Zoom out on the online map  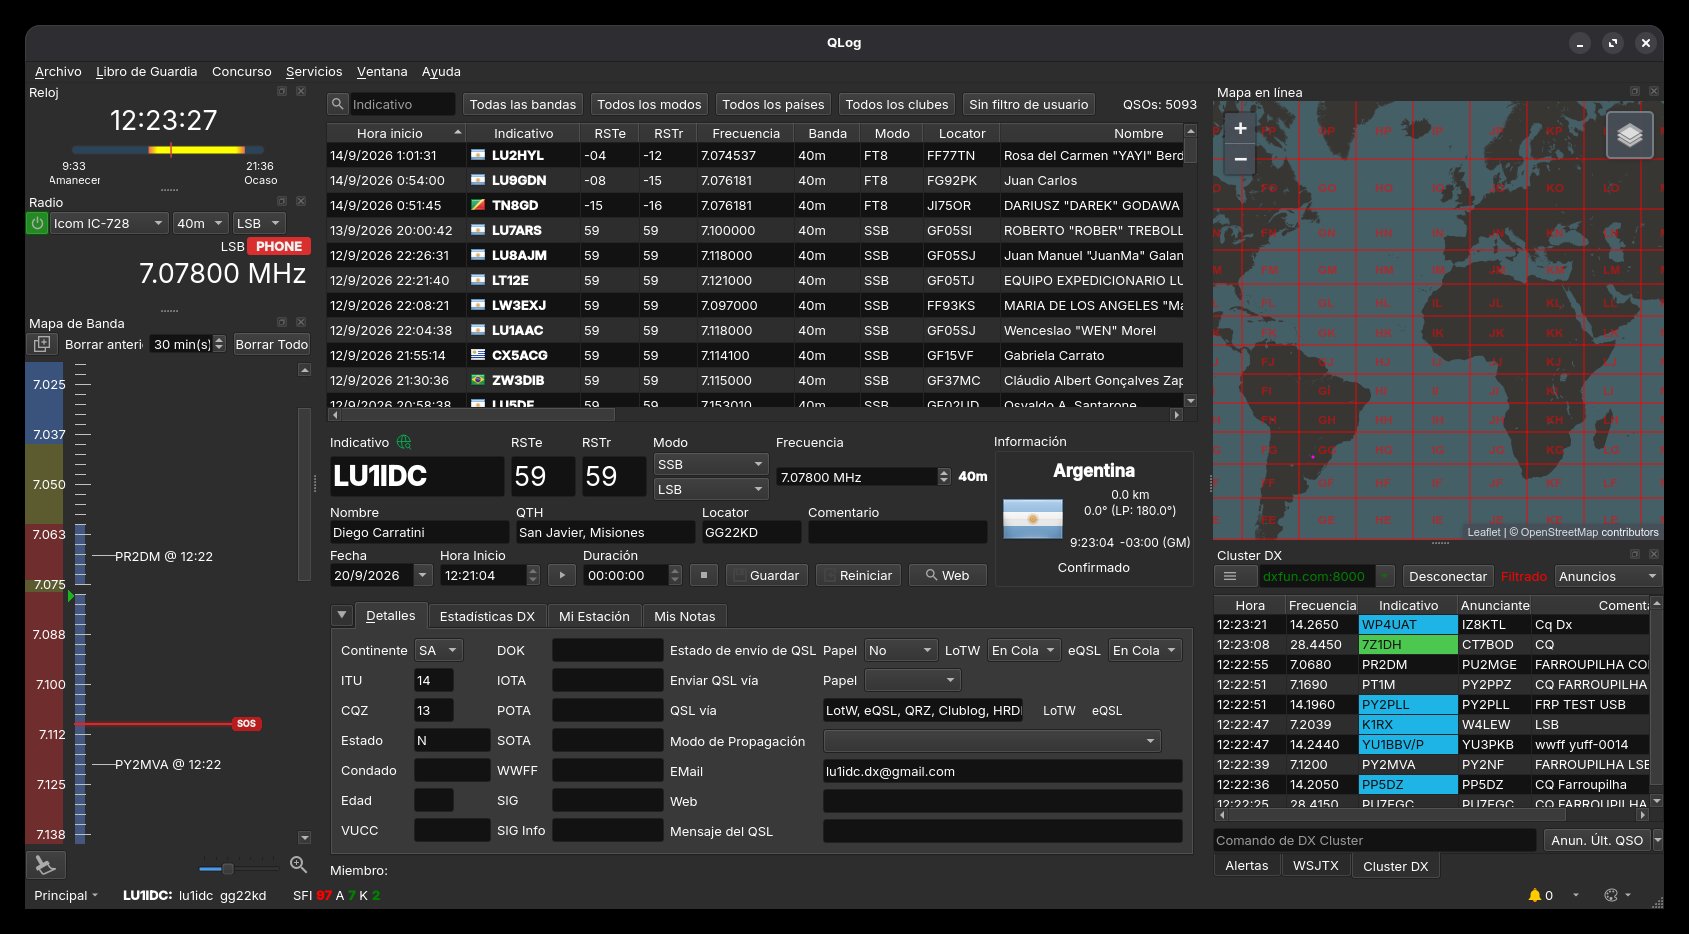tap(1240, 159)
